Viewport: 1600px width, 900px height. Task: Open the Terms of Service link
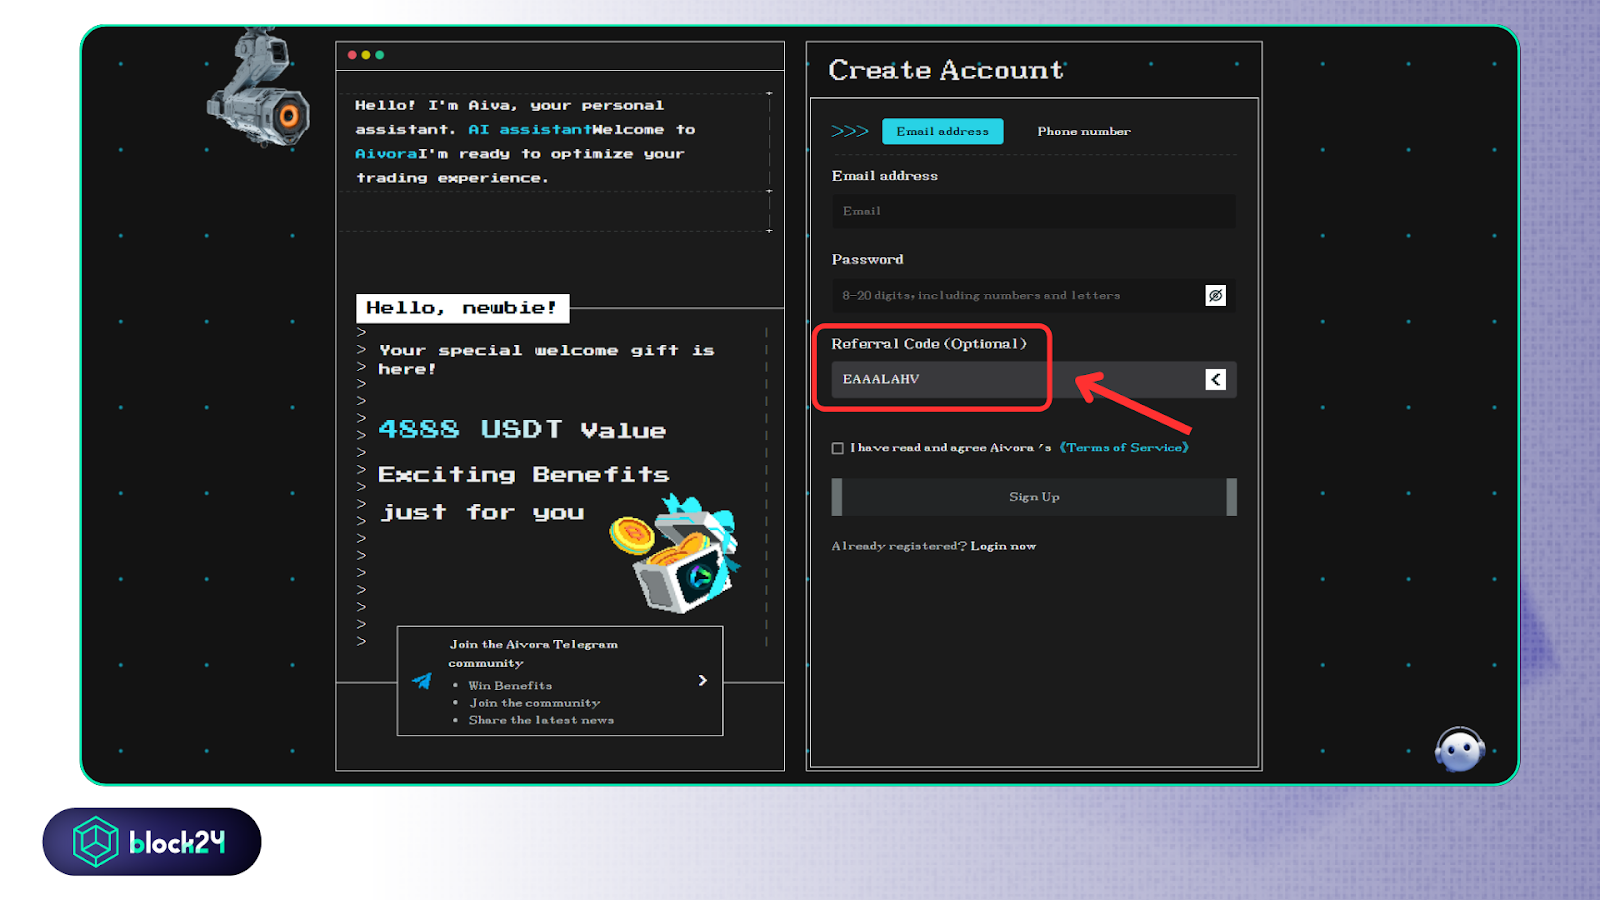pos(1124,447)
